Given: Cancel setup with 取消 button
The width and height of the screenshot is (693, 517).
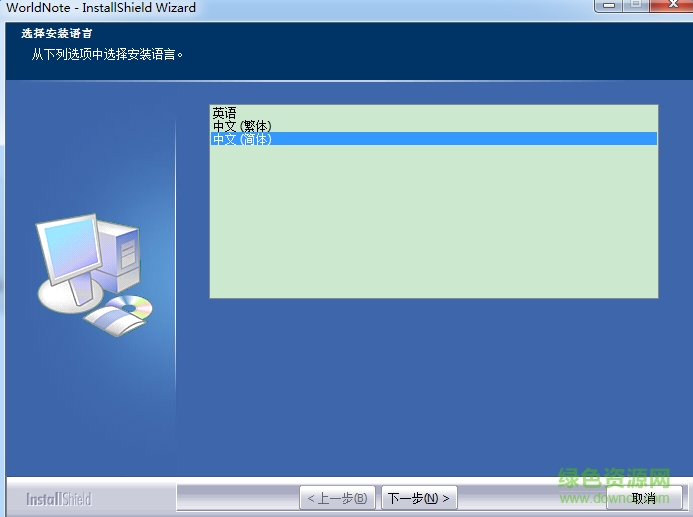Looking at the screenshot, I should tap(644, 498).
